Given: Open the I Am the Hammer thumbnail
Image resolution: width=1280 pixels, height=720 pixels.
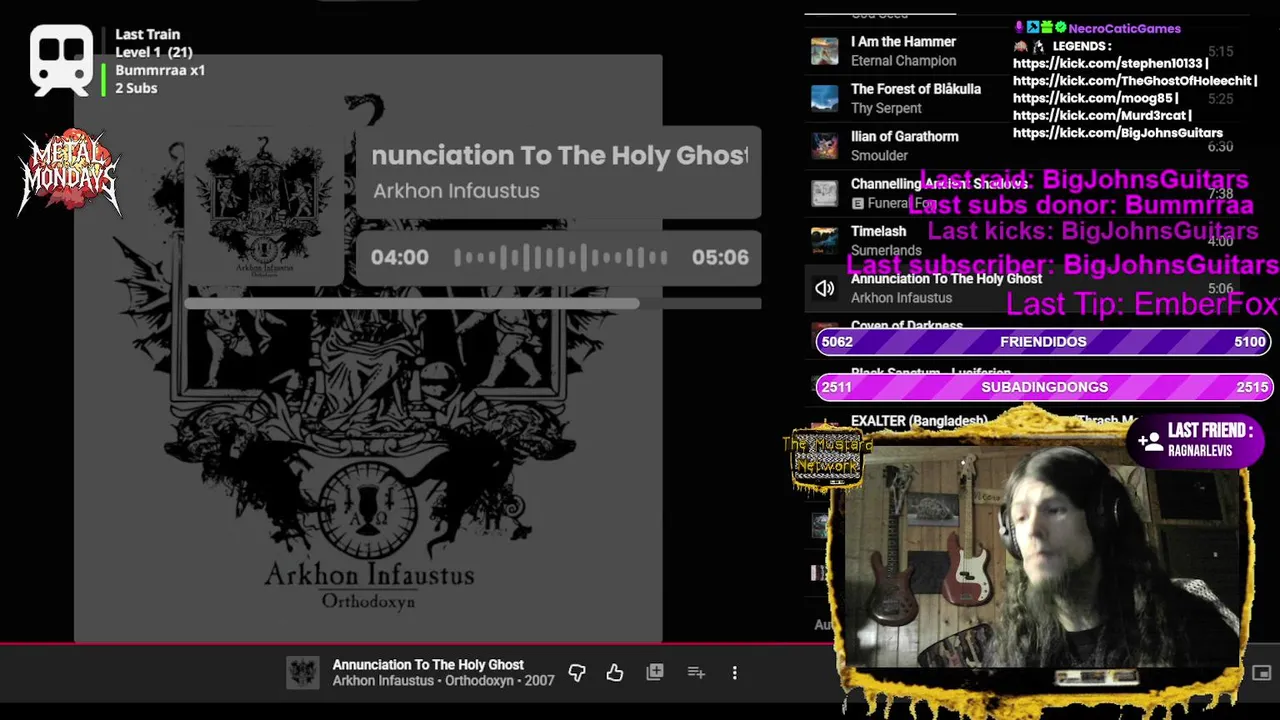Looking at the screenshot, I should (825, 51).
